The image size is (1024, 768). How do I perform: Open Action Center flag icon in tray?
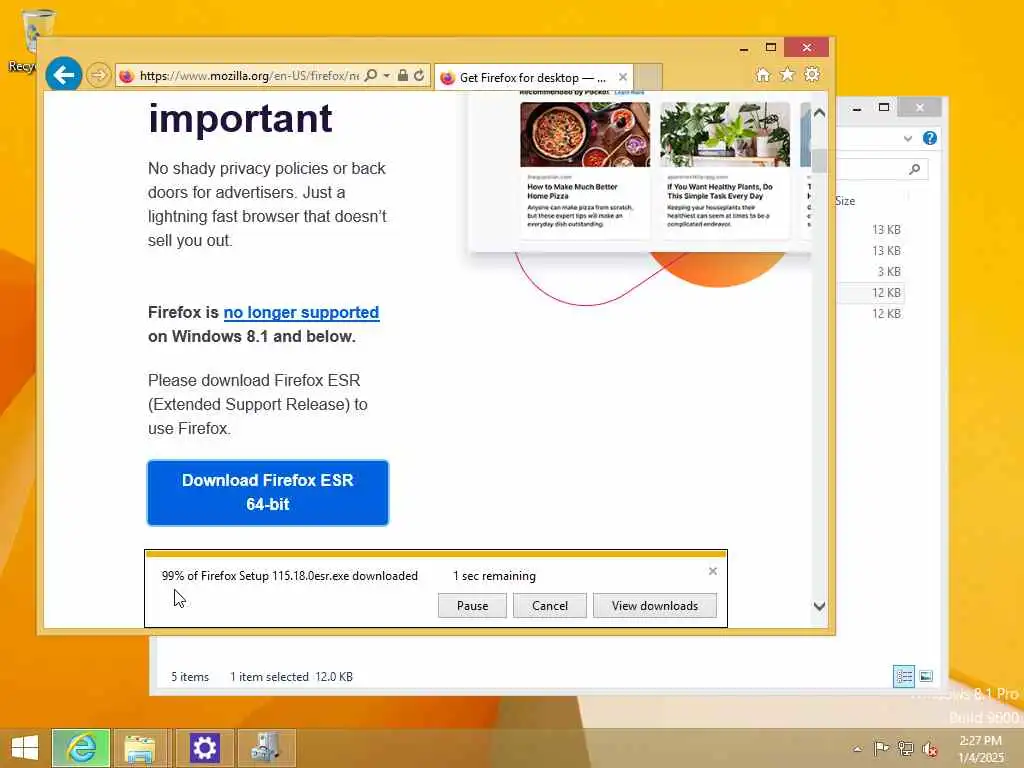click(881, 748)
